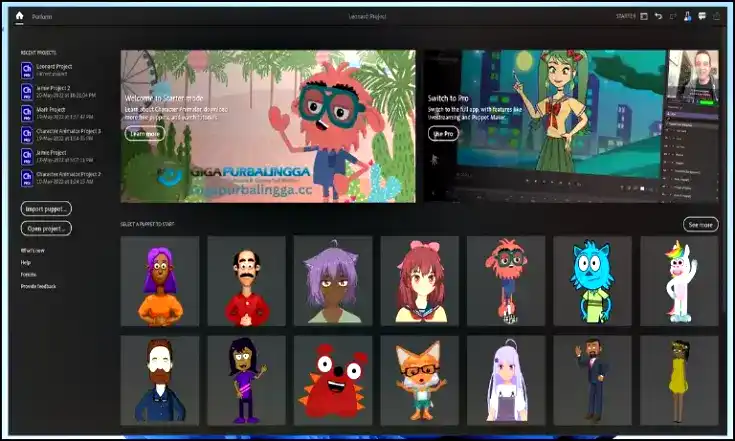Open the Leonard Project recent file
The image size is (735, 441).
click(x=47, y=70)
